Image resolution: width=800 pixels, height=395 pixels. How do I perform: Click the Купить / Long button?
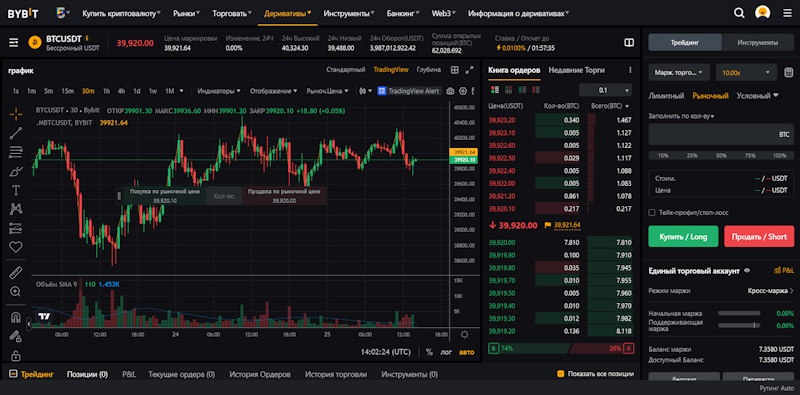(x=683, y=236)
